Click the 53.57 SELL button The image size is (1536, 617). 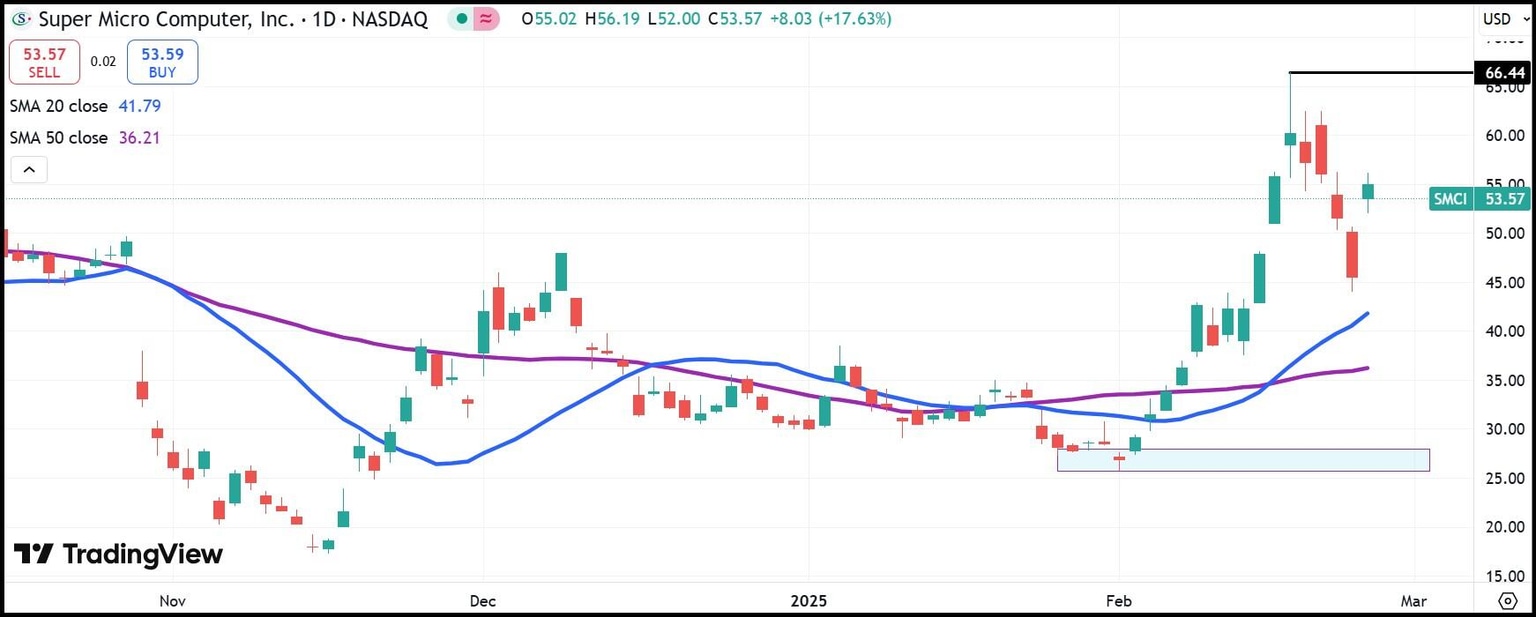click(x=43, y=62)
